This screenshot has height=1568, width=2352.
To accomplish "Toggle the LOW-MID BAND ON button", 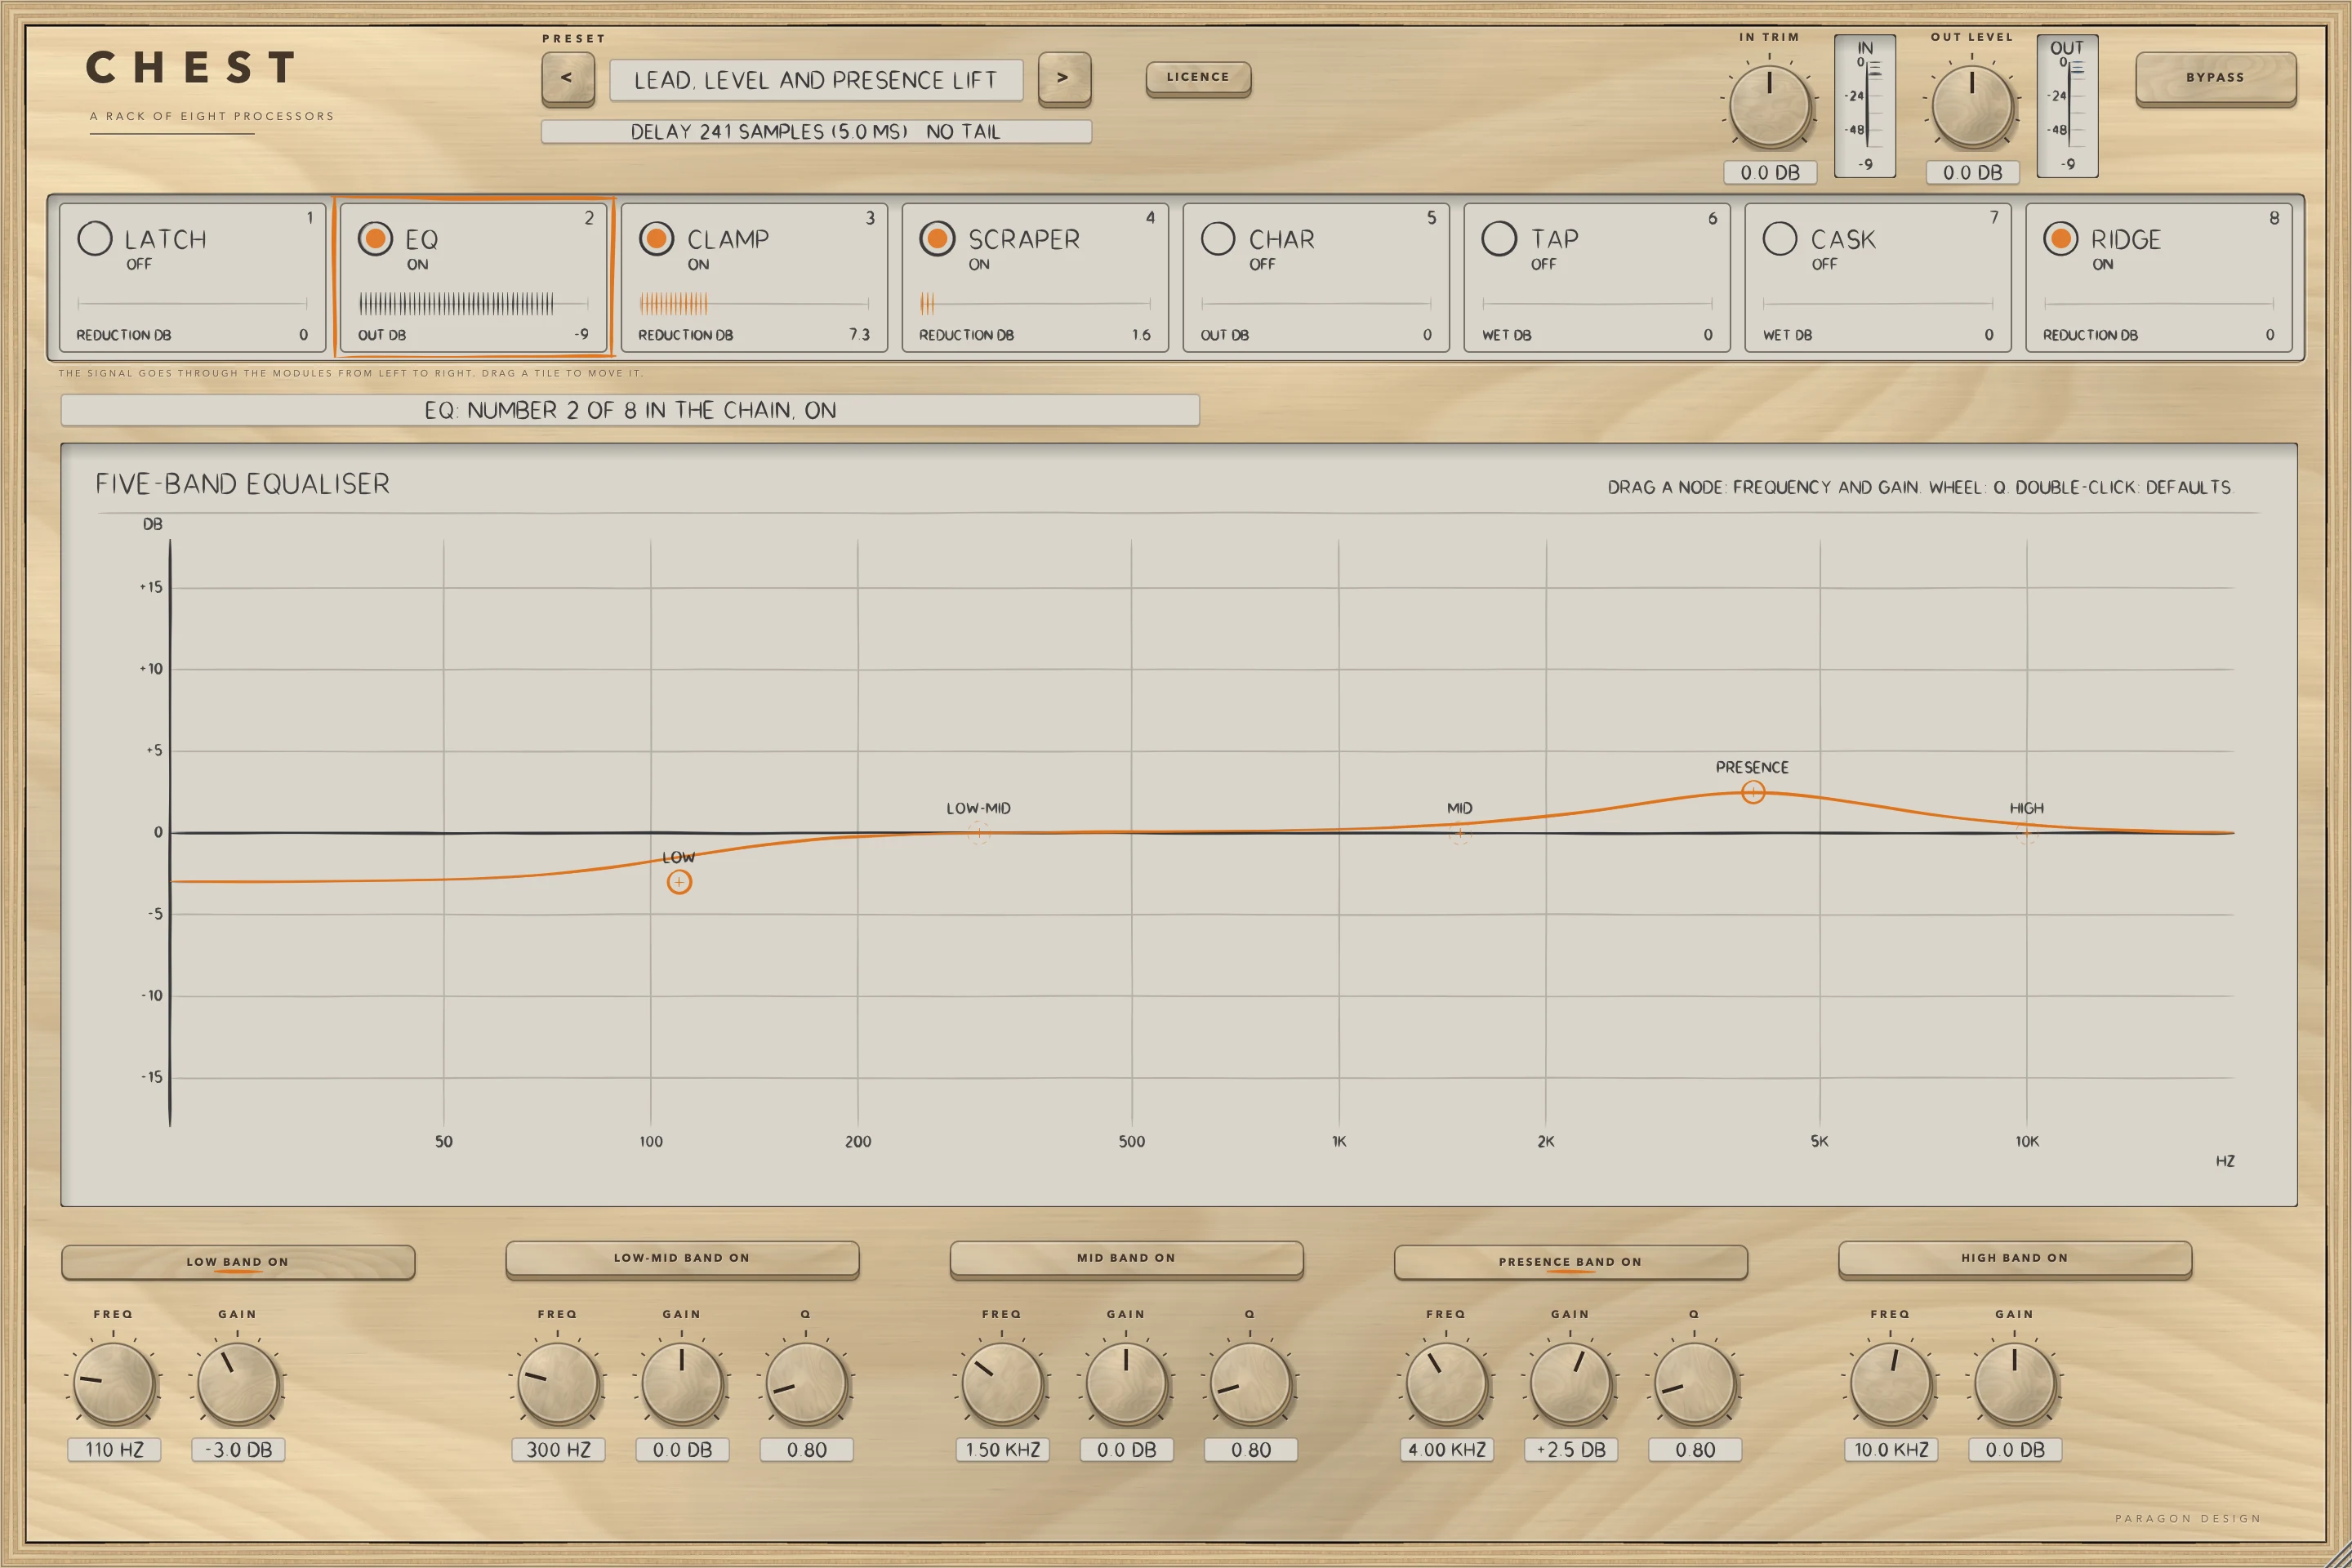I will pyautogui.click(x=682, y=1259).
